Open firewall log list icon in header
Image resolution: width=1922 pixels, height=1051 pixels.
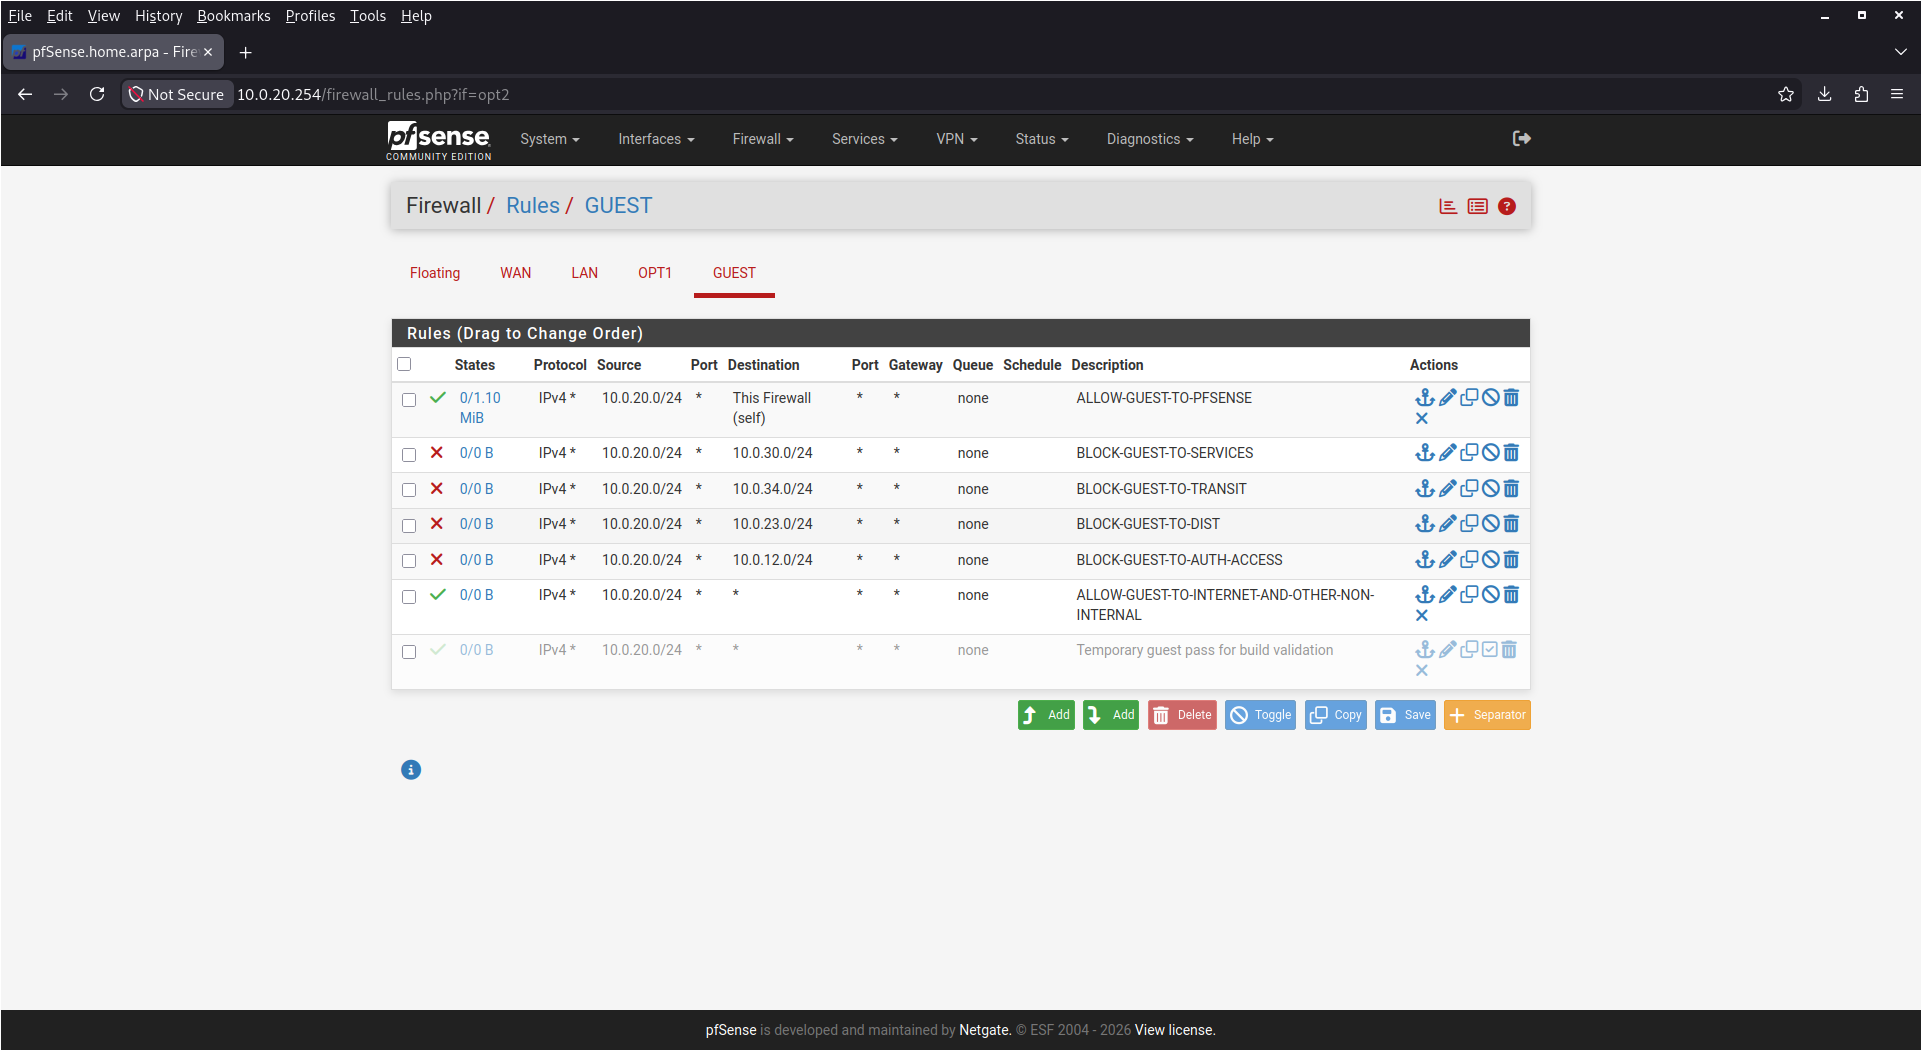coord(1477,206)
